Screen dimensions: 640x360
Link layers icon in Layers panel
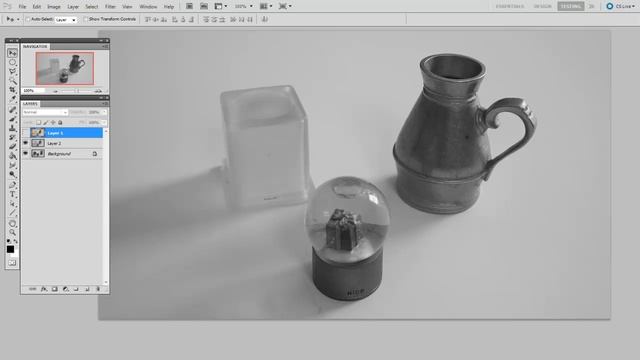pos(33,289)
